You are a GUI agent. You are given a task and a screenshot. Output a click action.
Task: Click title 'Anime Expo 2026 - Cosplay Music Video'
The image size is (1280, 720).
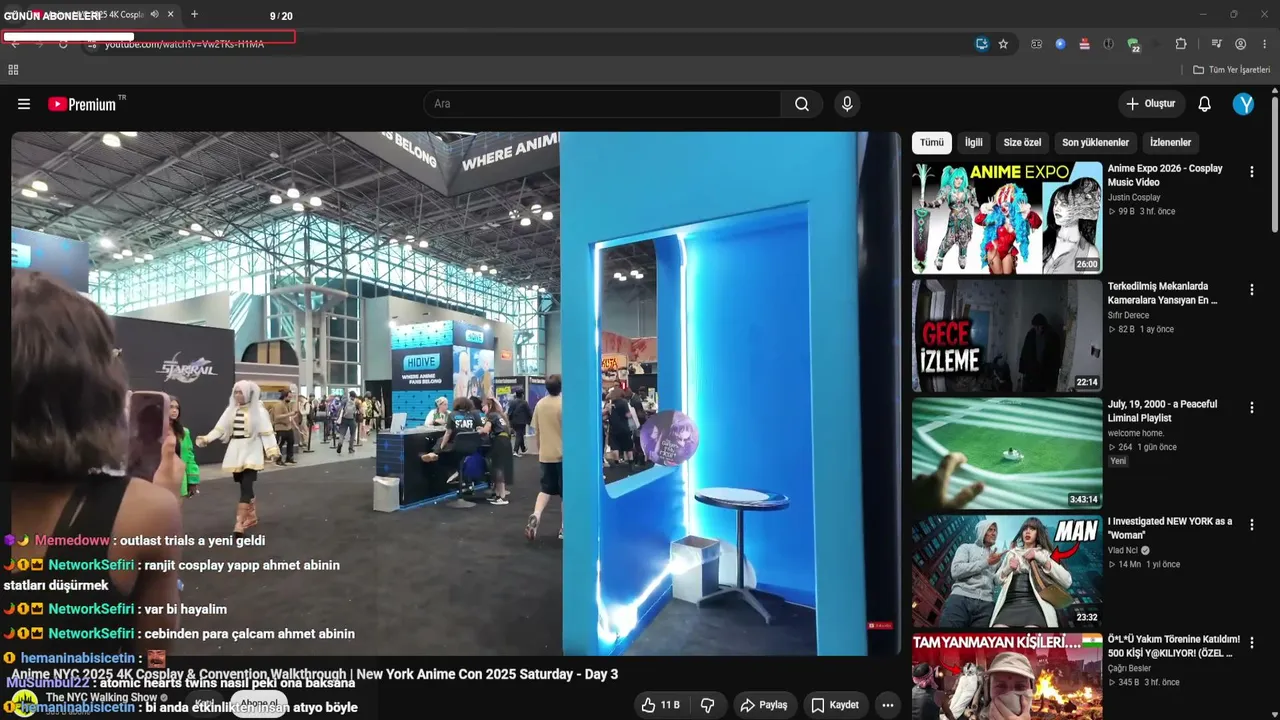pyautogui.click(x=1165, y=175)
